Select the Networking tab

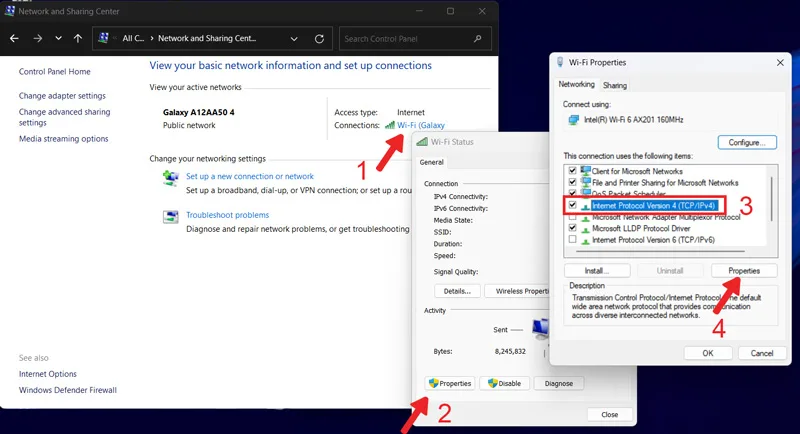tap(576, 84)
